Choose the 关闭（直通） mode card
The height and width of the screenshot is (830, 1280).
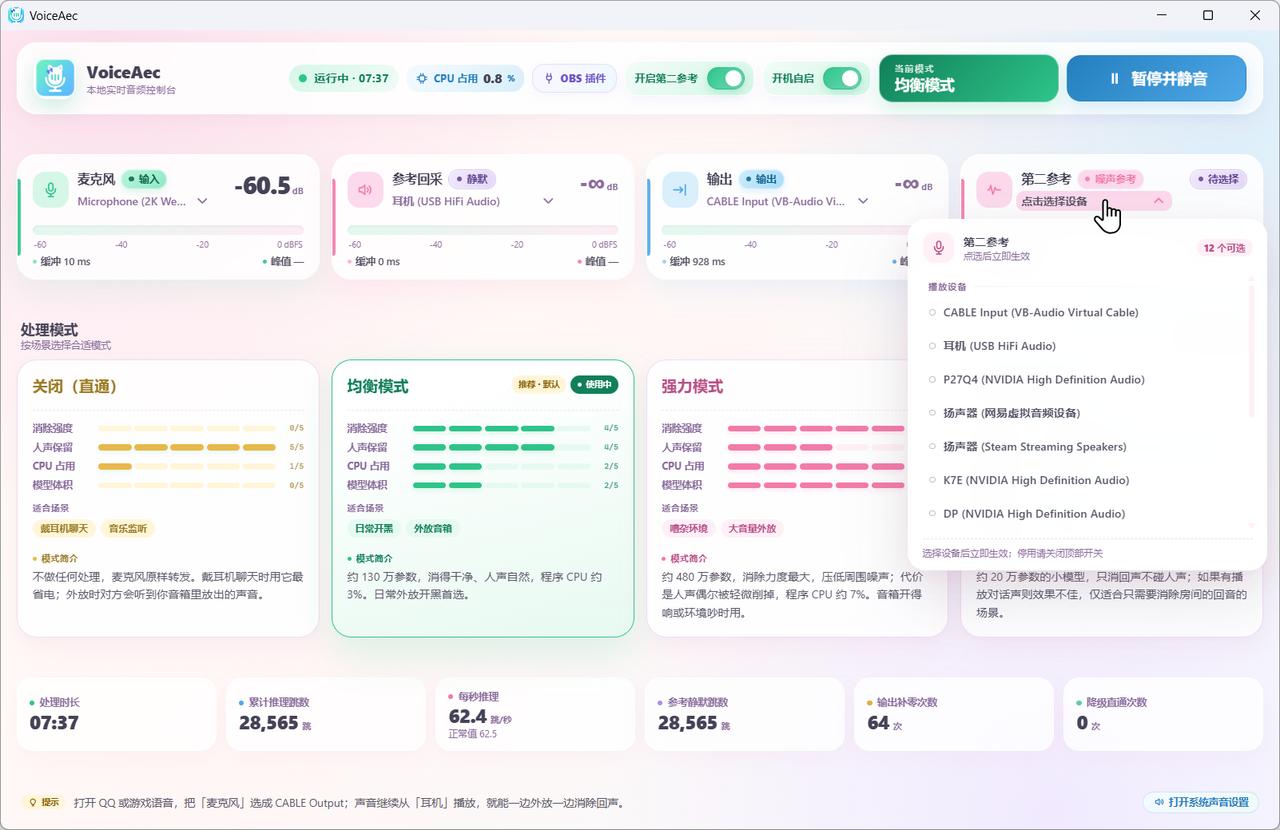click(168, 498)
